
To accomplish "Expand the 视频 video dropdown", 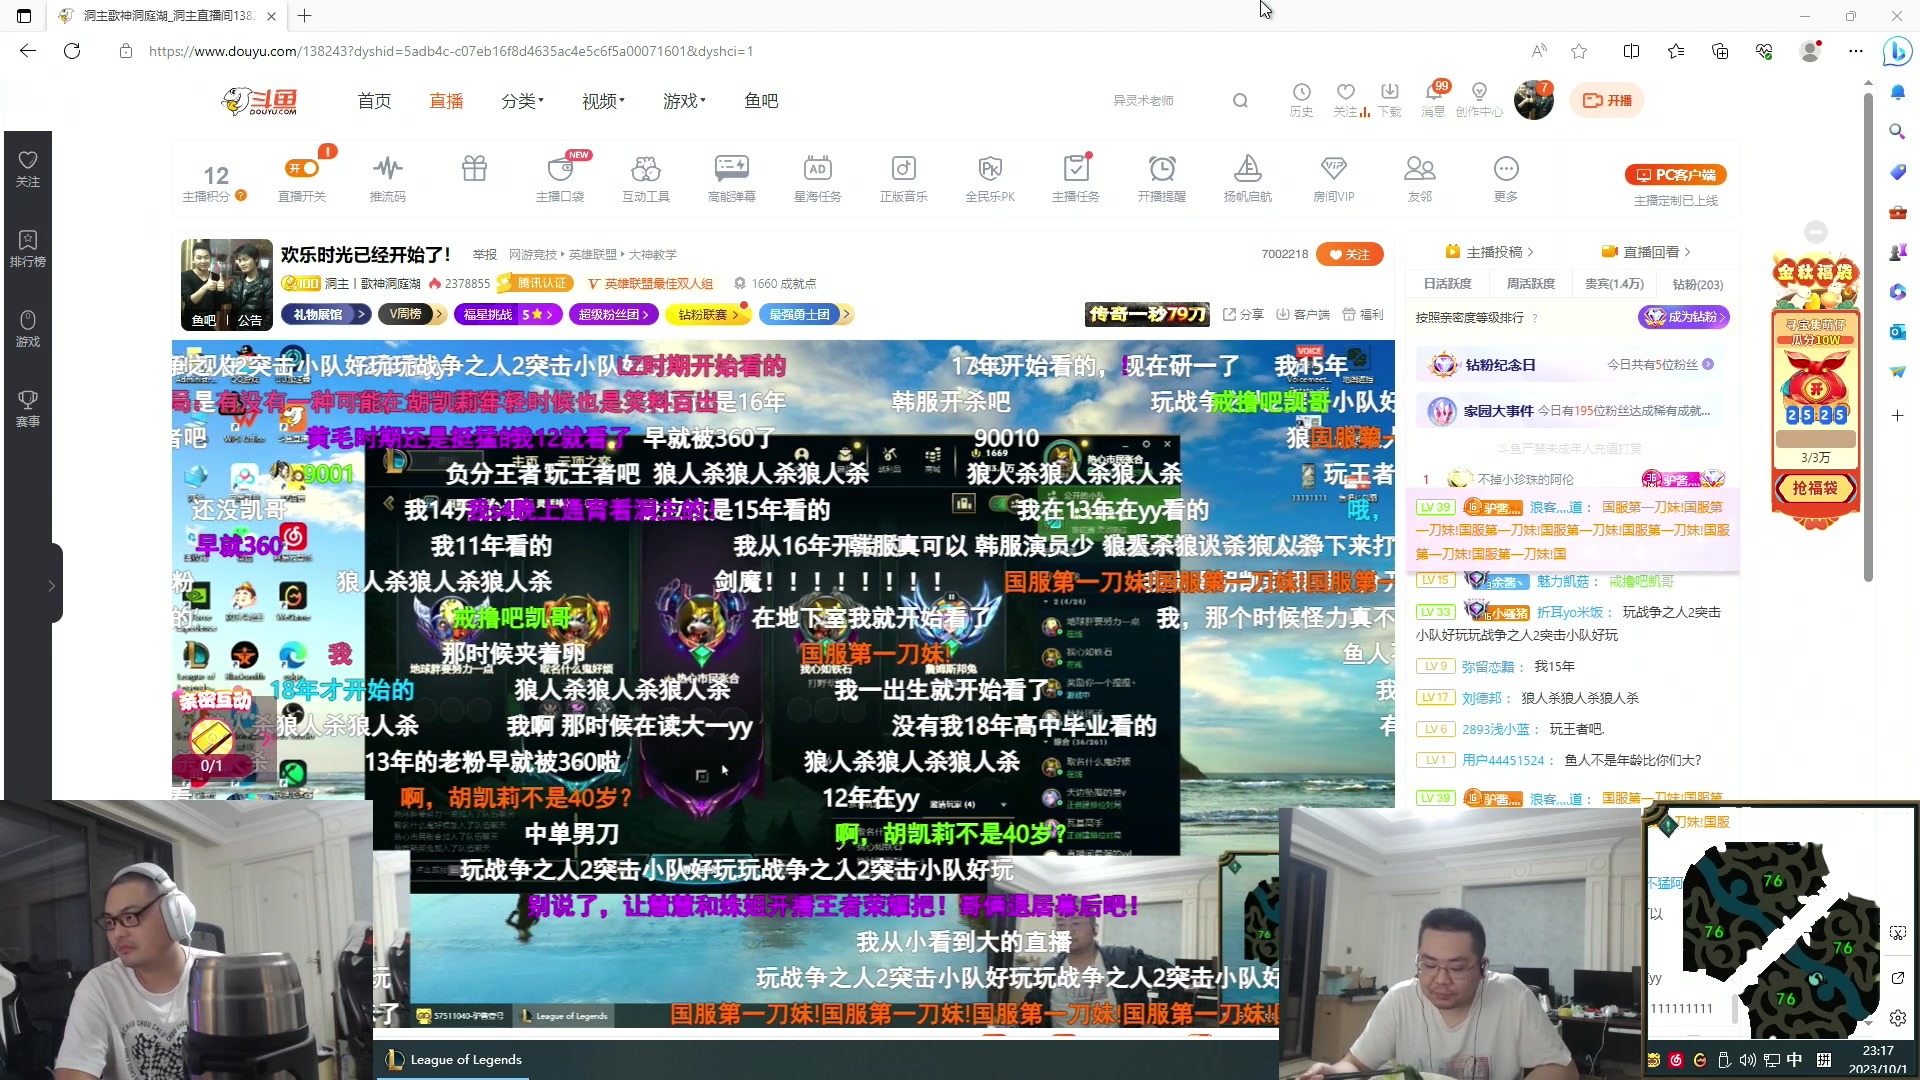I will 603,101.
